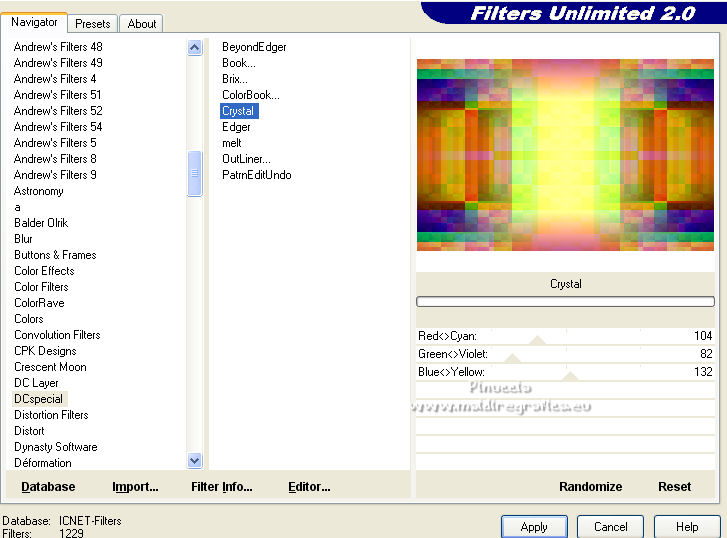Click the Crystal filter preview image
Image resolution: width=727 pixels, height=538 pixels.
tap(565, 155)
